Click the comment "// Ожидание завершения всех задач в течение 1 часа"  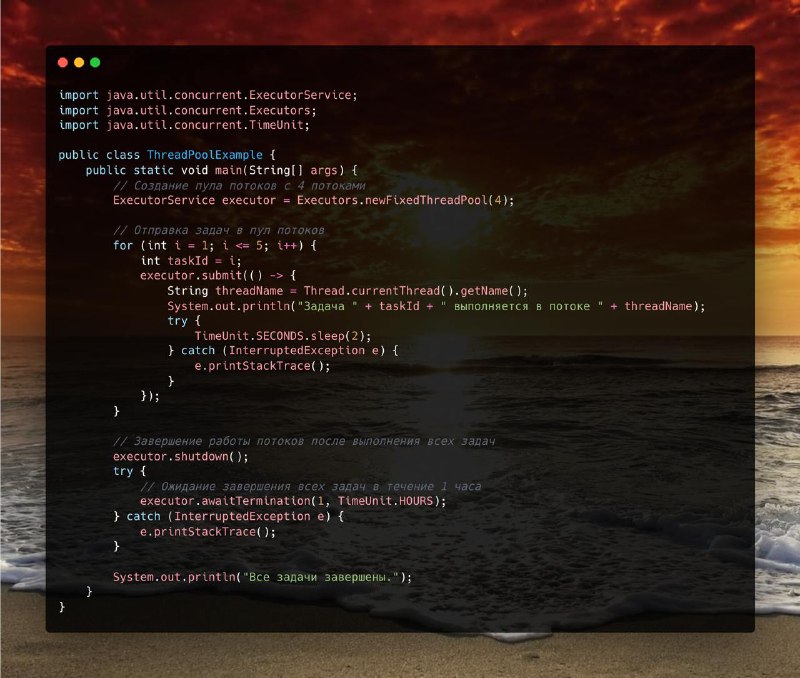click(311, 486)
